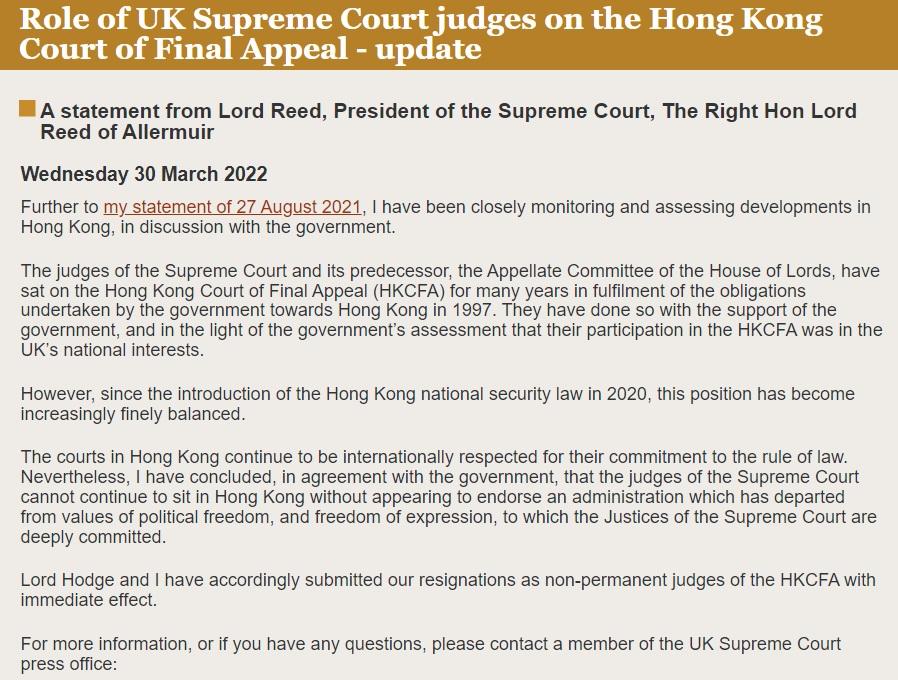The height and width of the screenshot is (680, 898).
Task: Open the 'my statement of 27 August 2021' link
Action: tap(233, 207)
